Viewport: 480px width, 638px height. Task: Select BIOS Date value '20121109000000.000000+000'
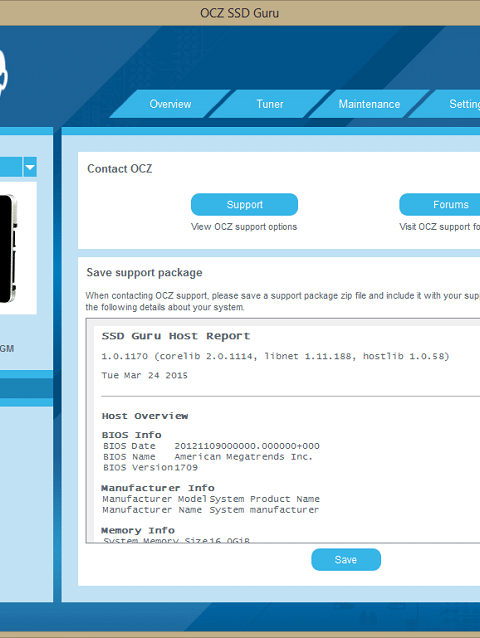(x=247, y=446)
